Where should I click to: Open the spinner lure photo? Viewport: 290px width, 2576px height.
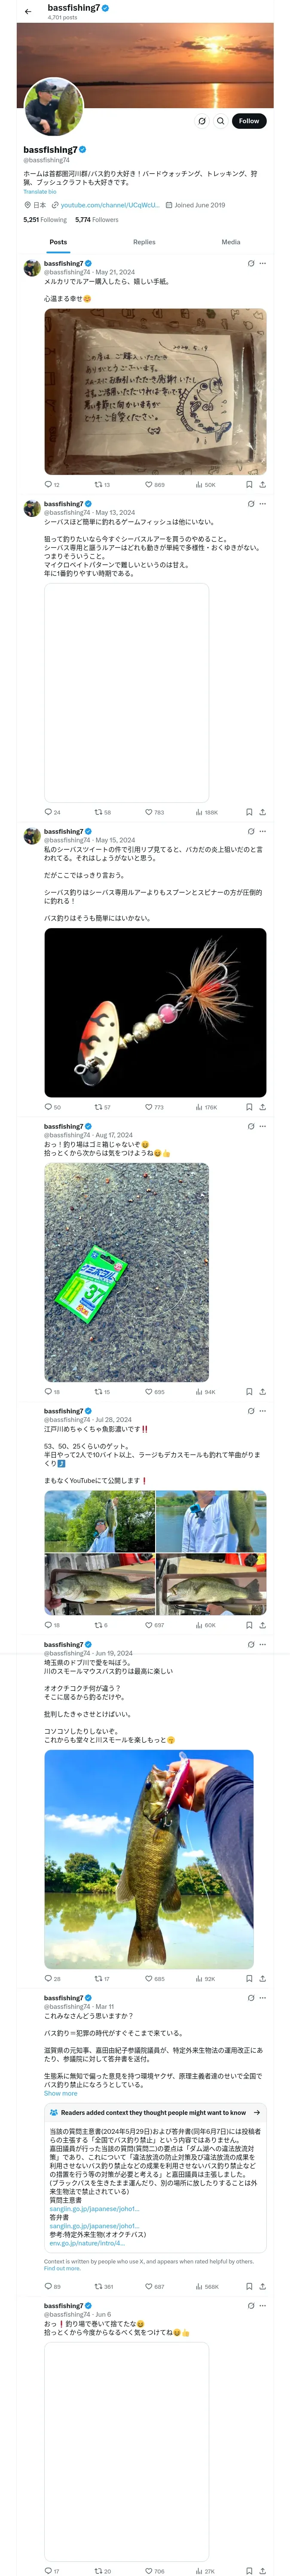coord(155,1013)
